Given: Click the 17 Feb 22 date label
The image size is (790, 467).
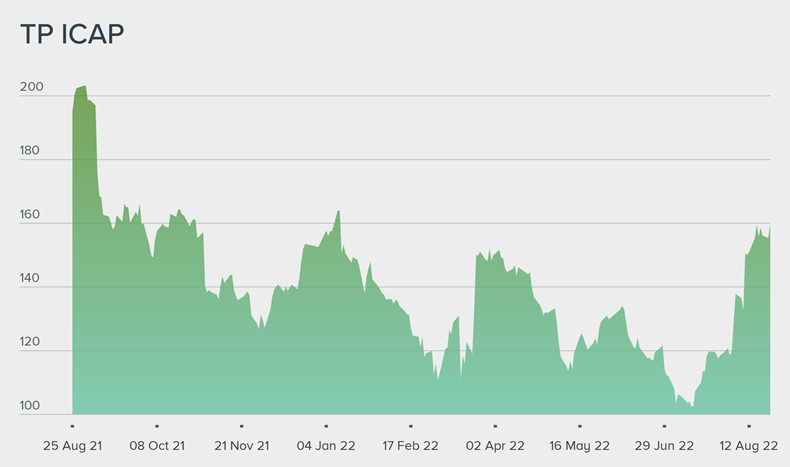Looking at the screenshot, I should [x=411, y=445].
